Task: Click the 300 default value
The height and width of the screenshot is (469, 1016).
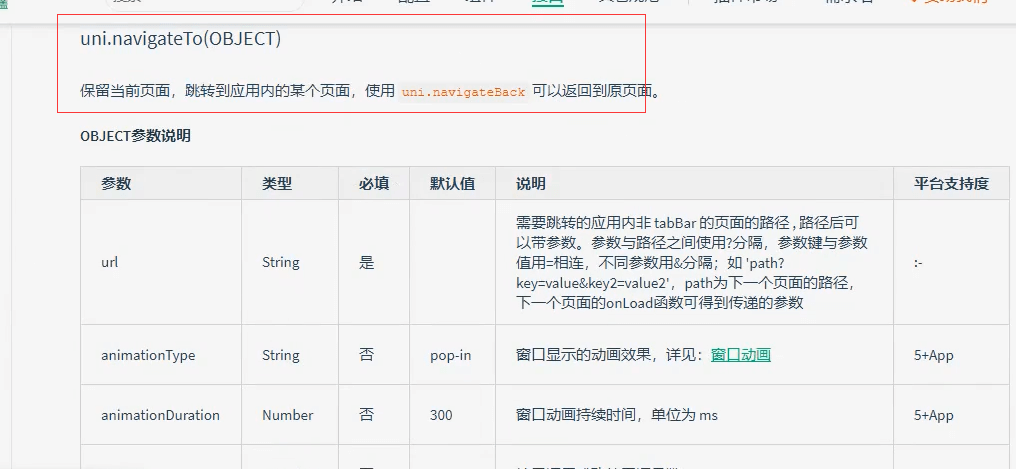Action: coord(441,415)
